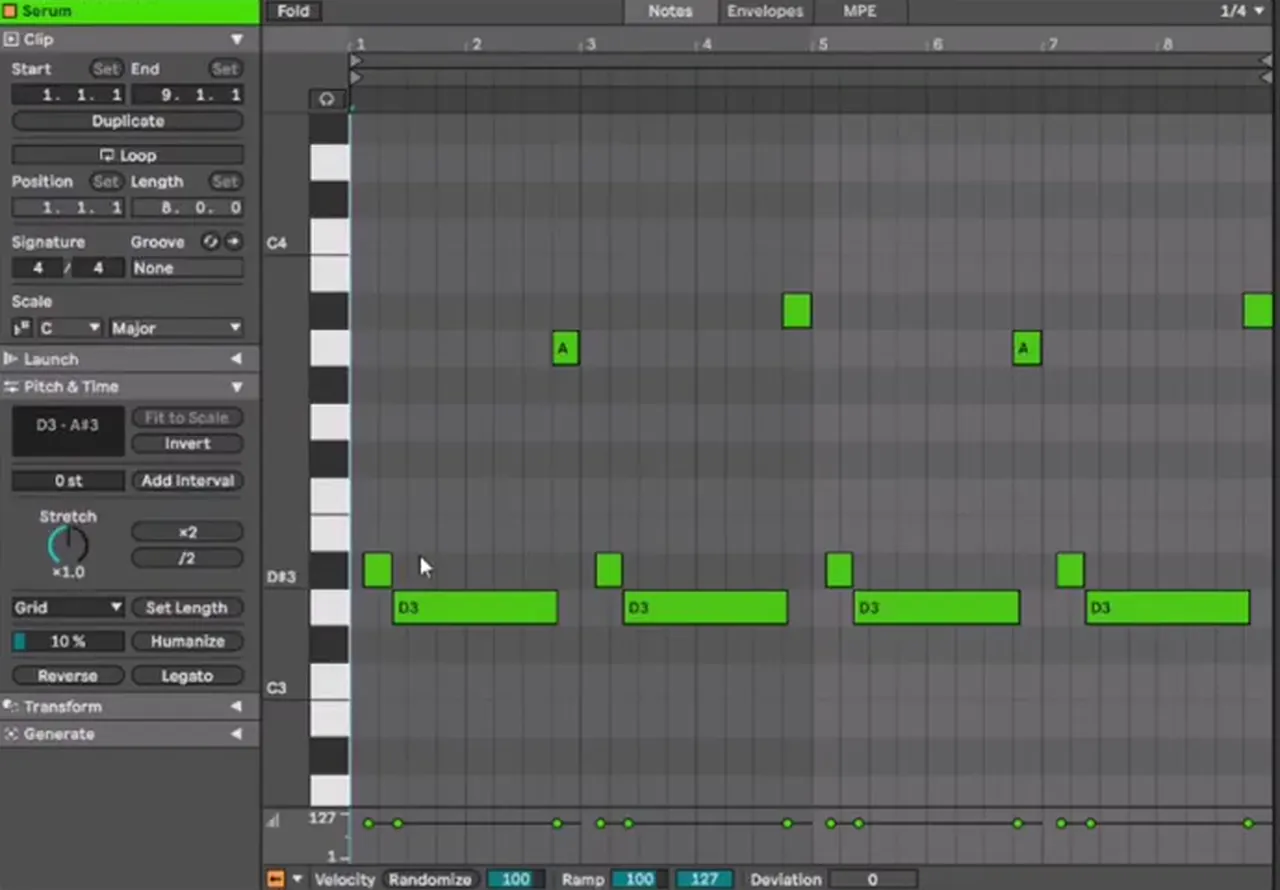1280x890 pixels.
Task: Halve note timing with the /2 button
Action: pyautogui.click(x=187, y=558)
